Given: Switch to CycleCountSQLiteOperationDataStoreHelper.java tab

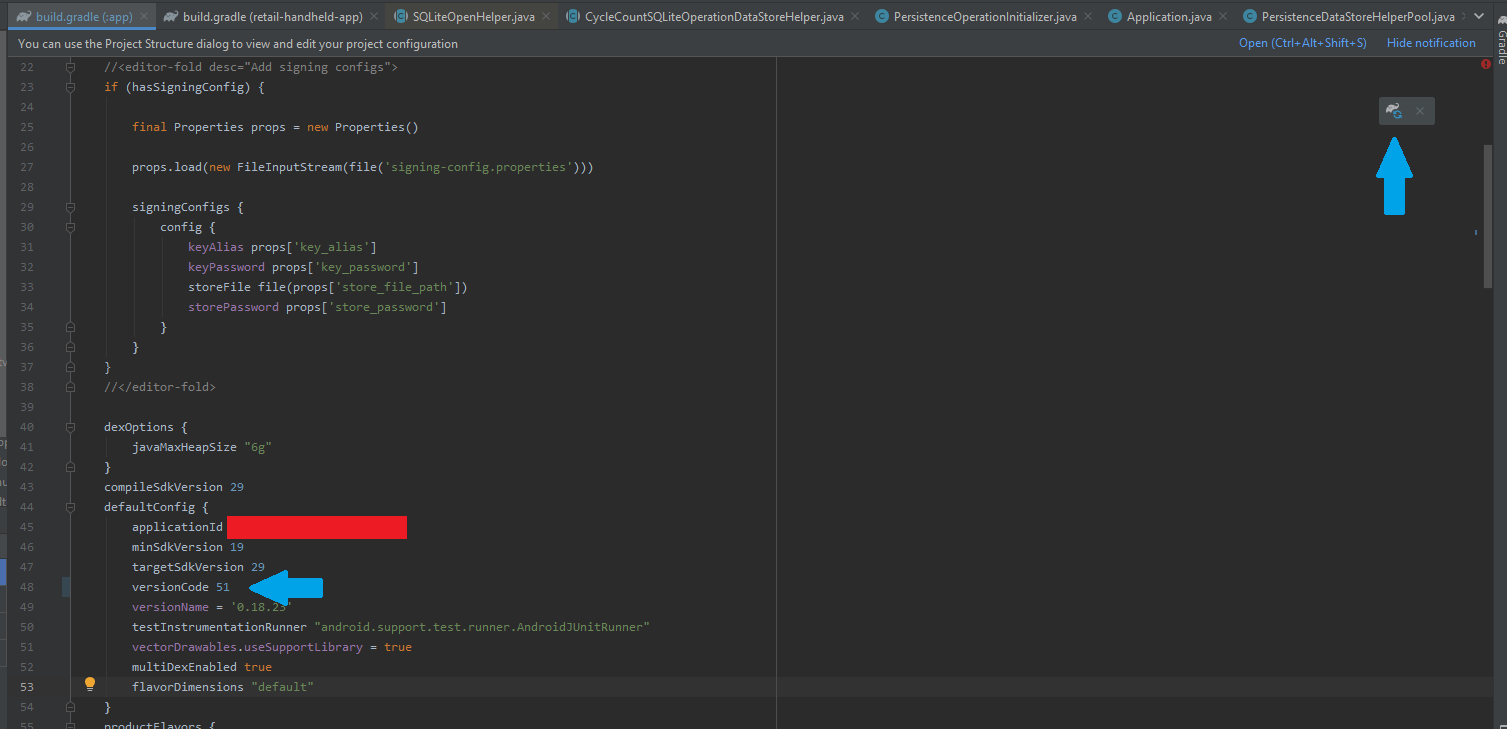Looking at the screenshot, I should pos(713,17).
